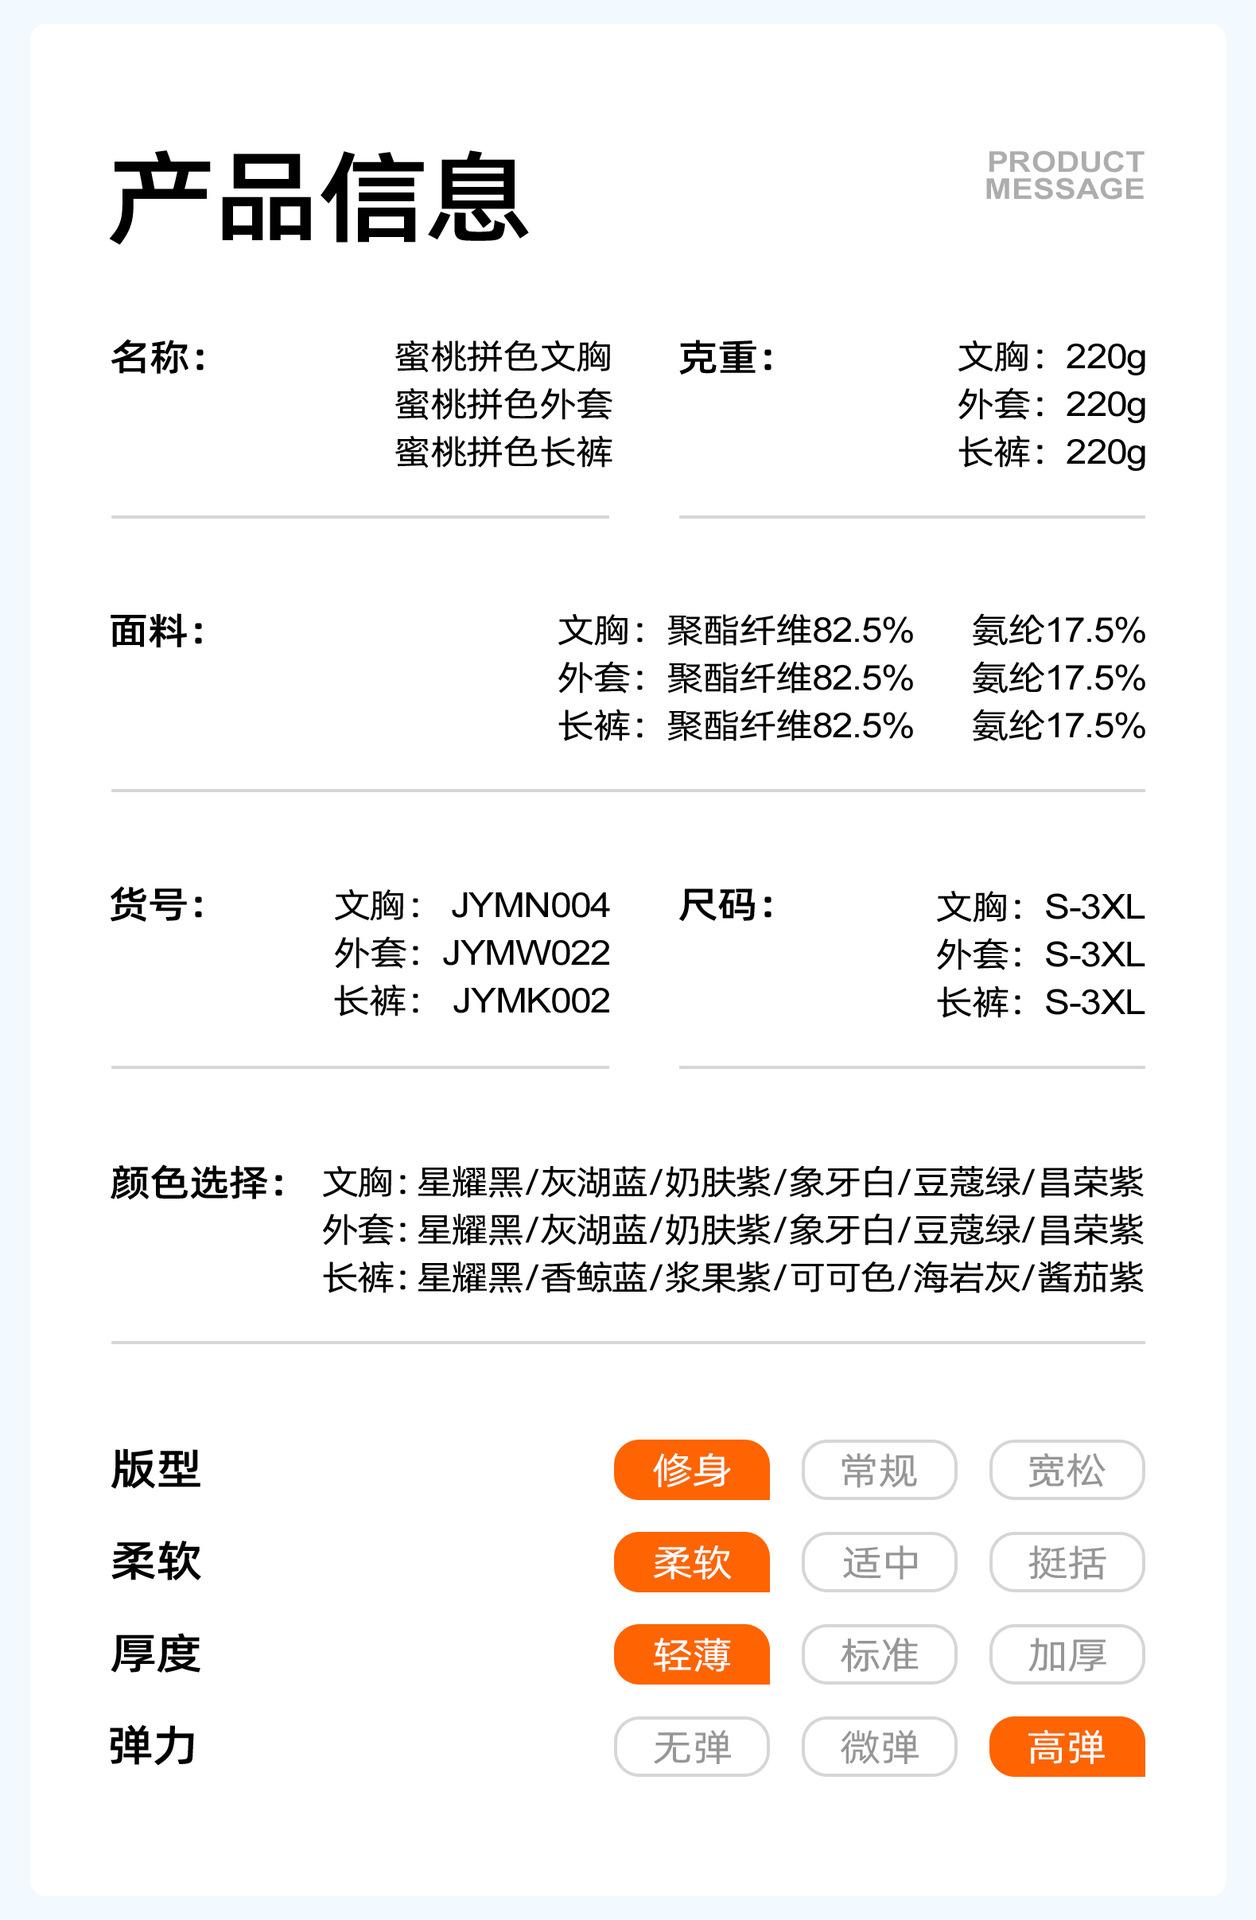Choose the 常规 fit option
The width and height of the screenshot is (1256, 1920).
(879, 1470)
